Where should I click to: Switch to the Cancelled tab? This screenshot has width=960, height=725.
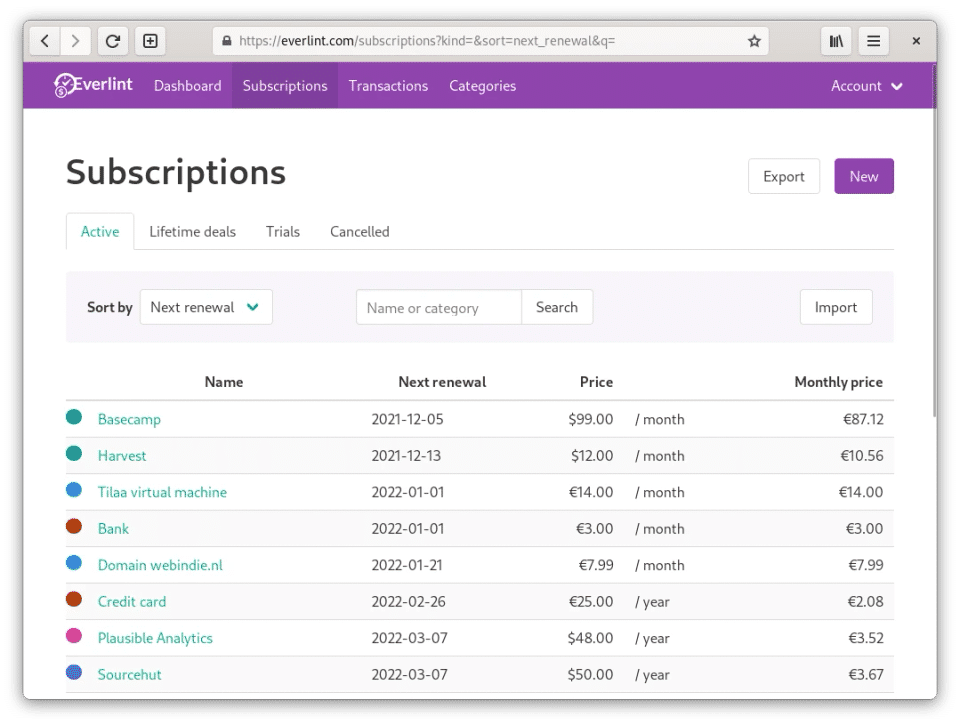point(359,231)
